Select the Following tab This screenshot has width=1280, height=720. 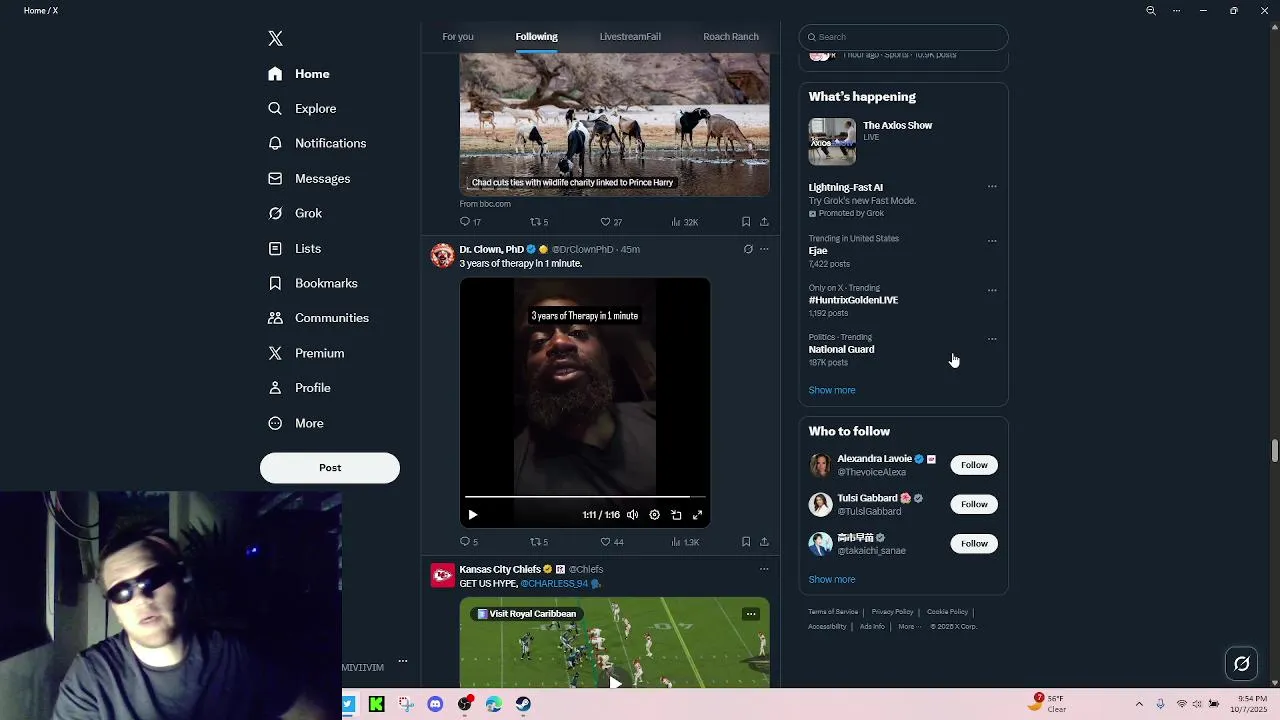coord(537,37)
